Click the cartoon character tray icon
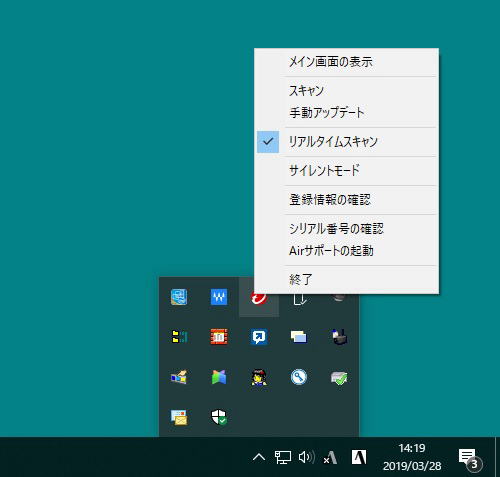 click(x=259, y=377)
